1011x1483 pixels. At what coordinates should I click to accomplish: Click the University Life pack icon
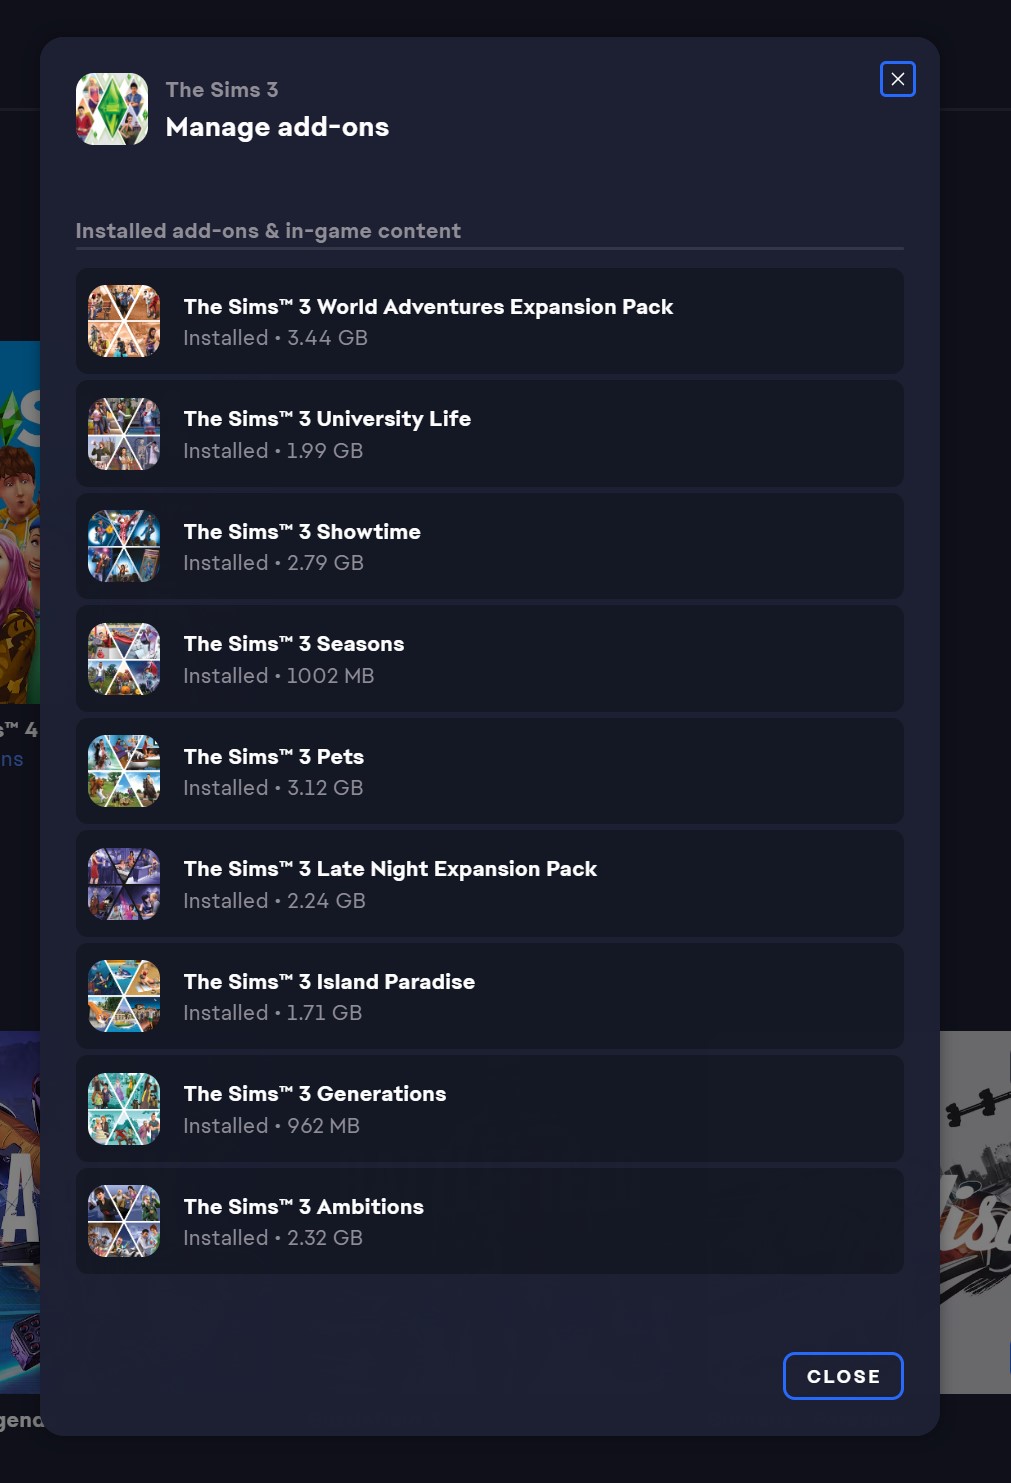[x=124, y=434]
